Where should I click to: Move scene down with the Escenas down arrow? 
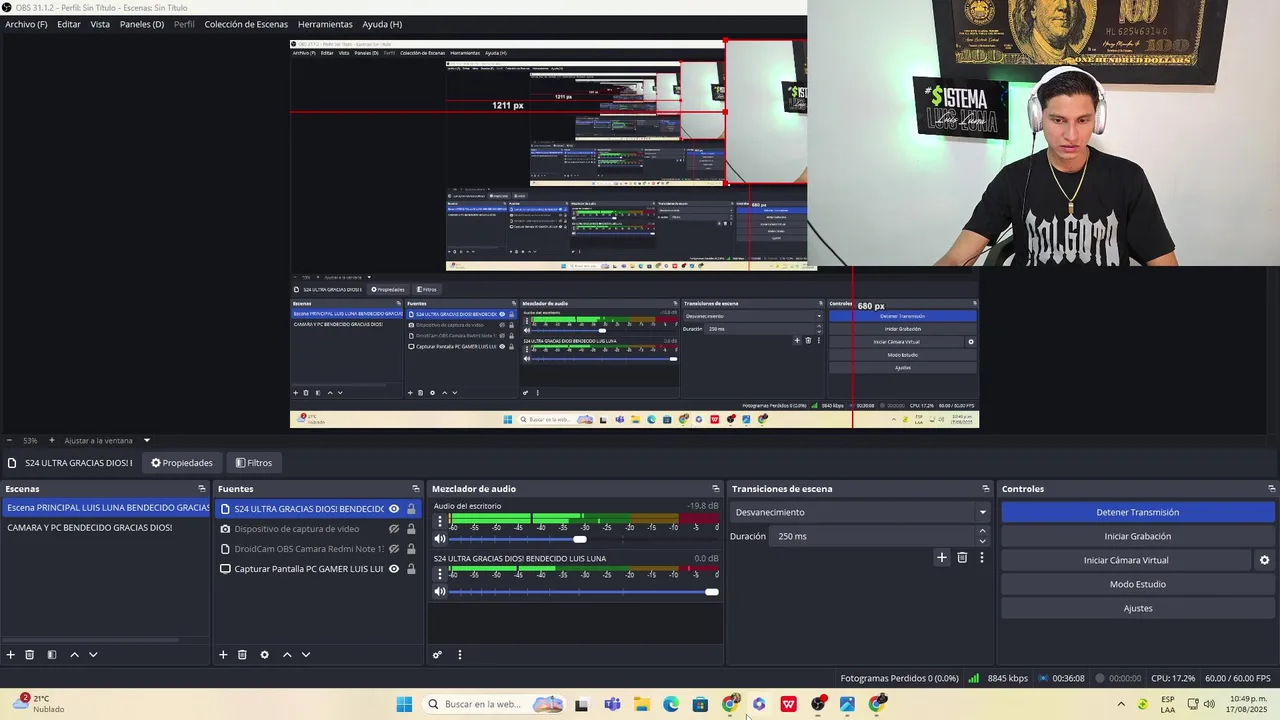pos(93,655)
